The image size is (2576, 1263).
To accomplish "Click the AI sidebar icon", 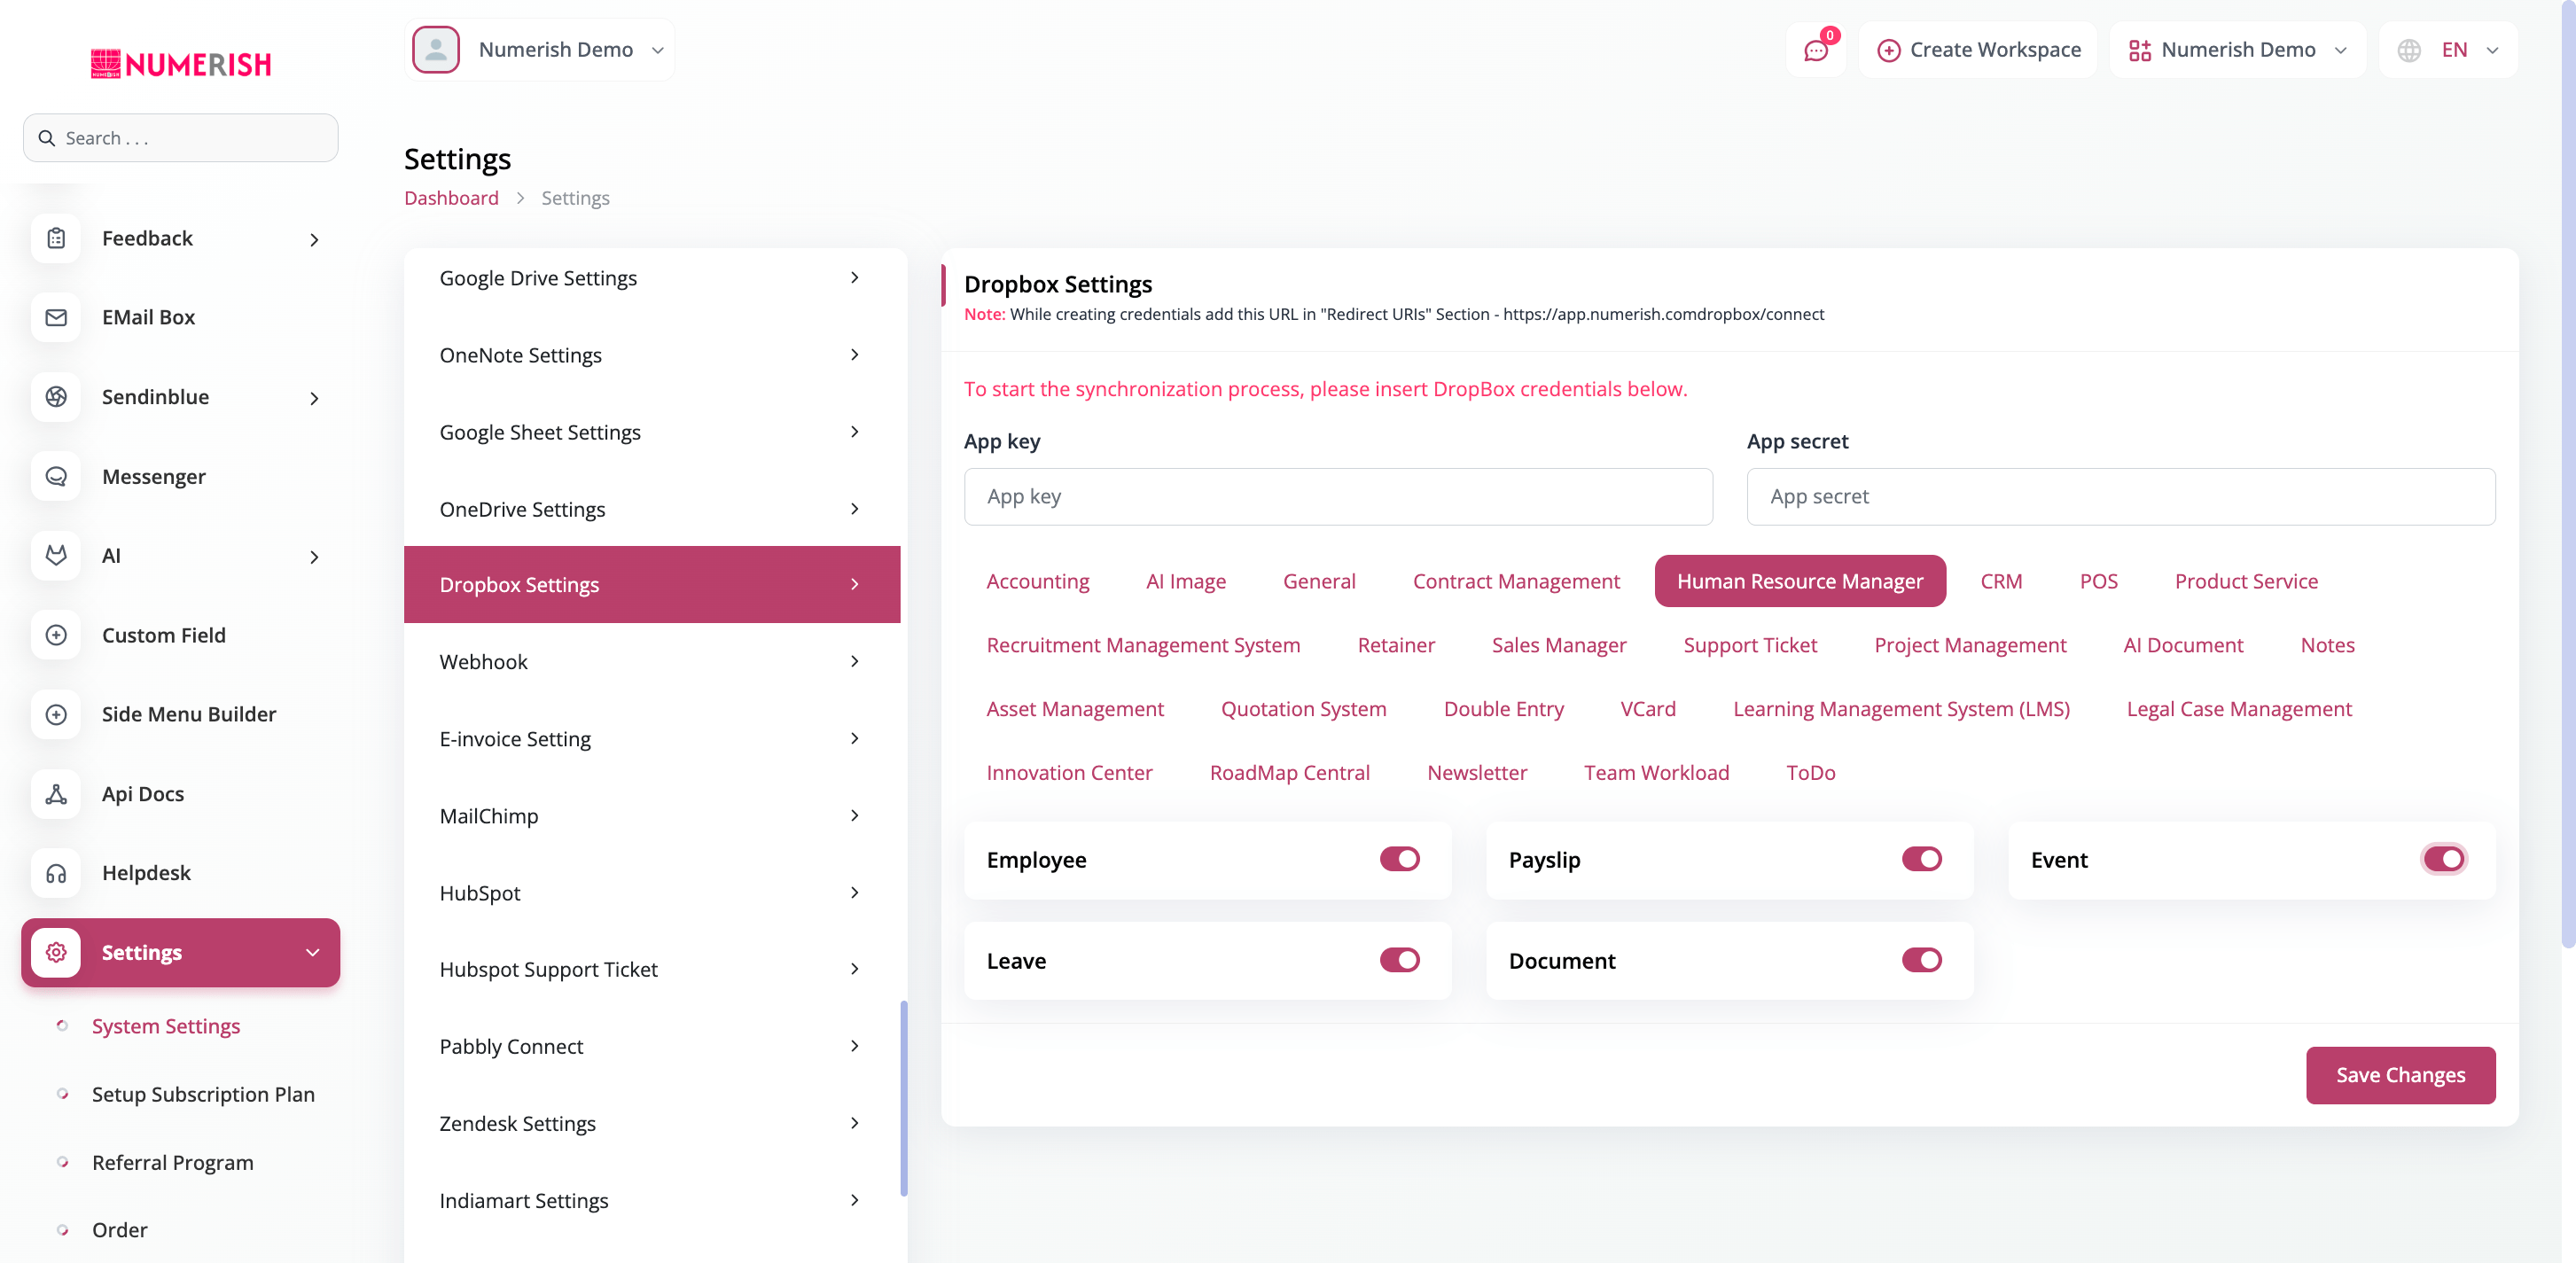I will [56, 555].
